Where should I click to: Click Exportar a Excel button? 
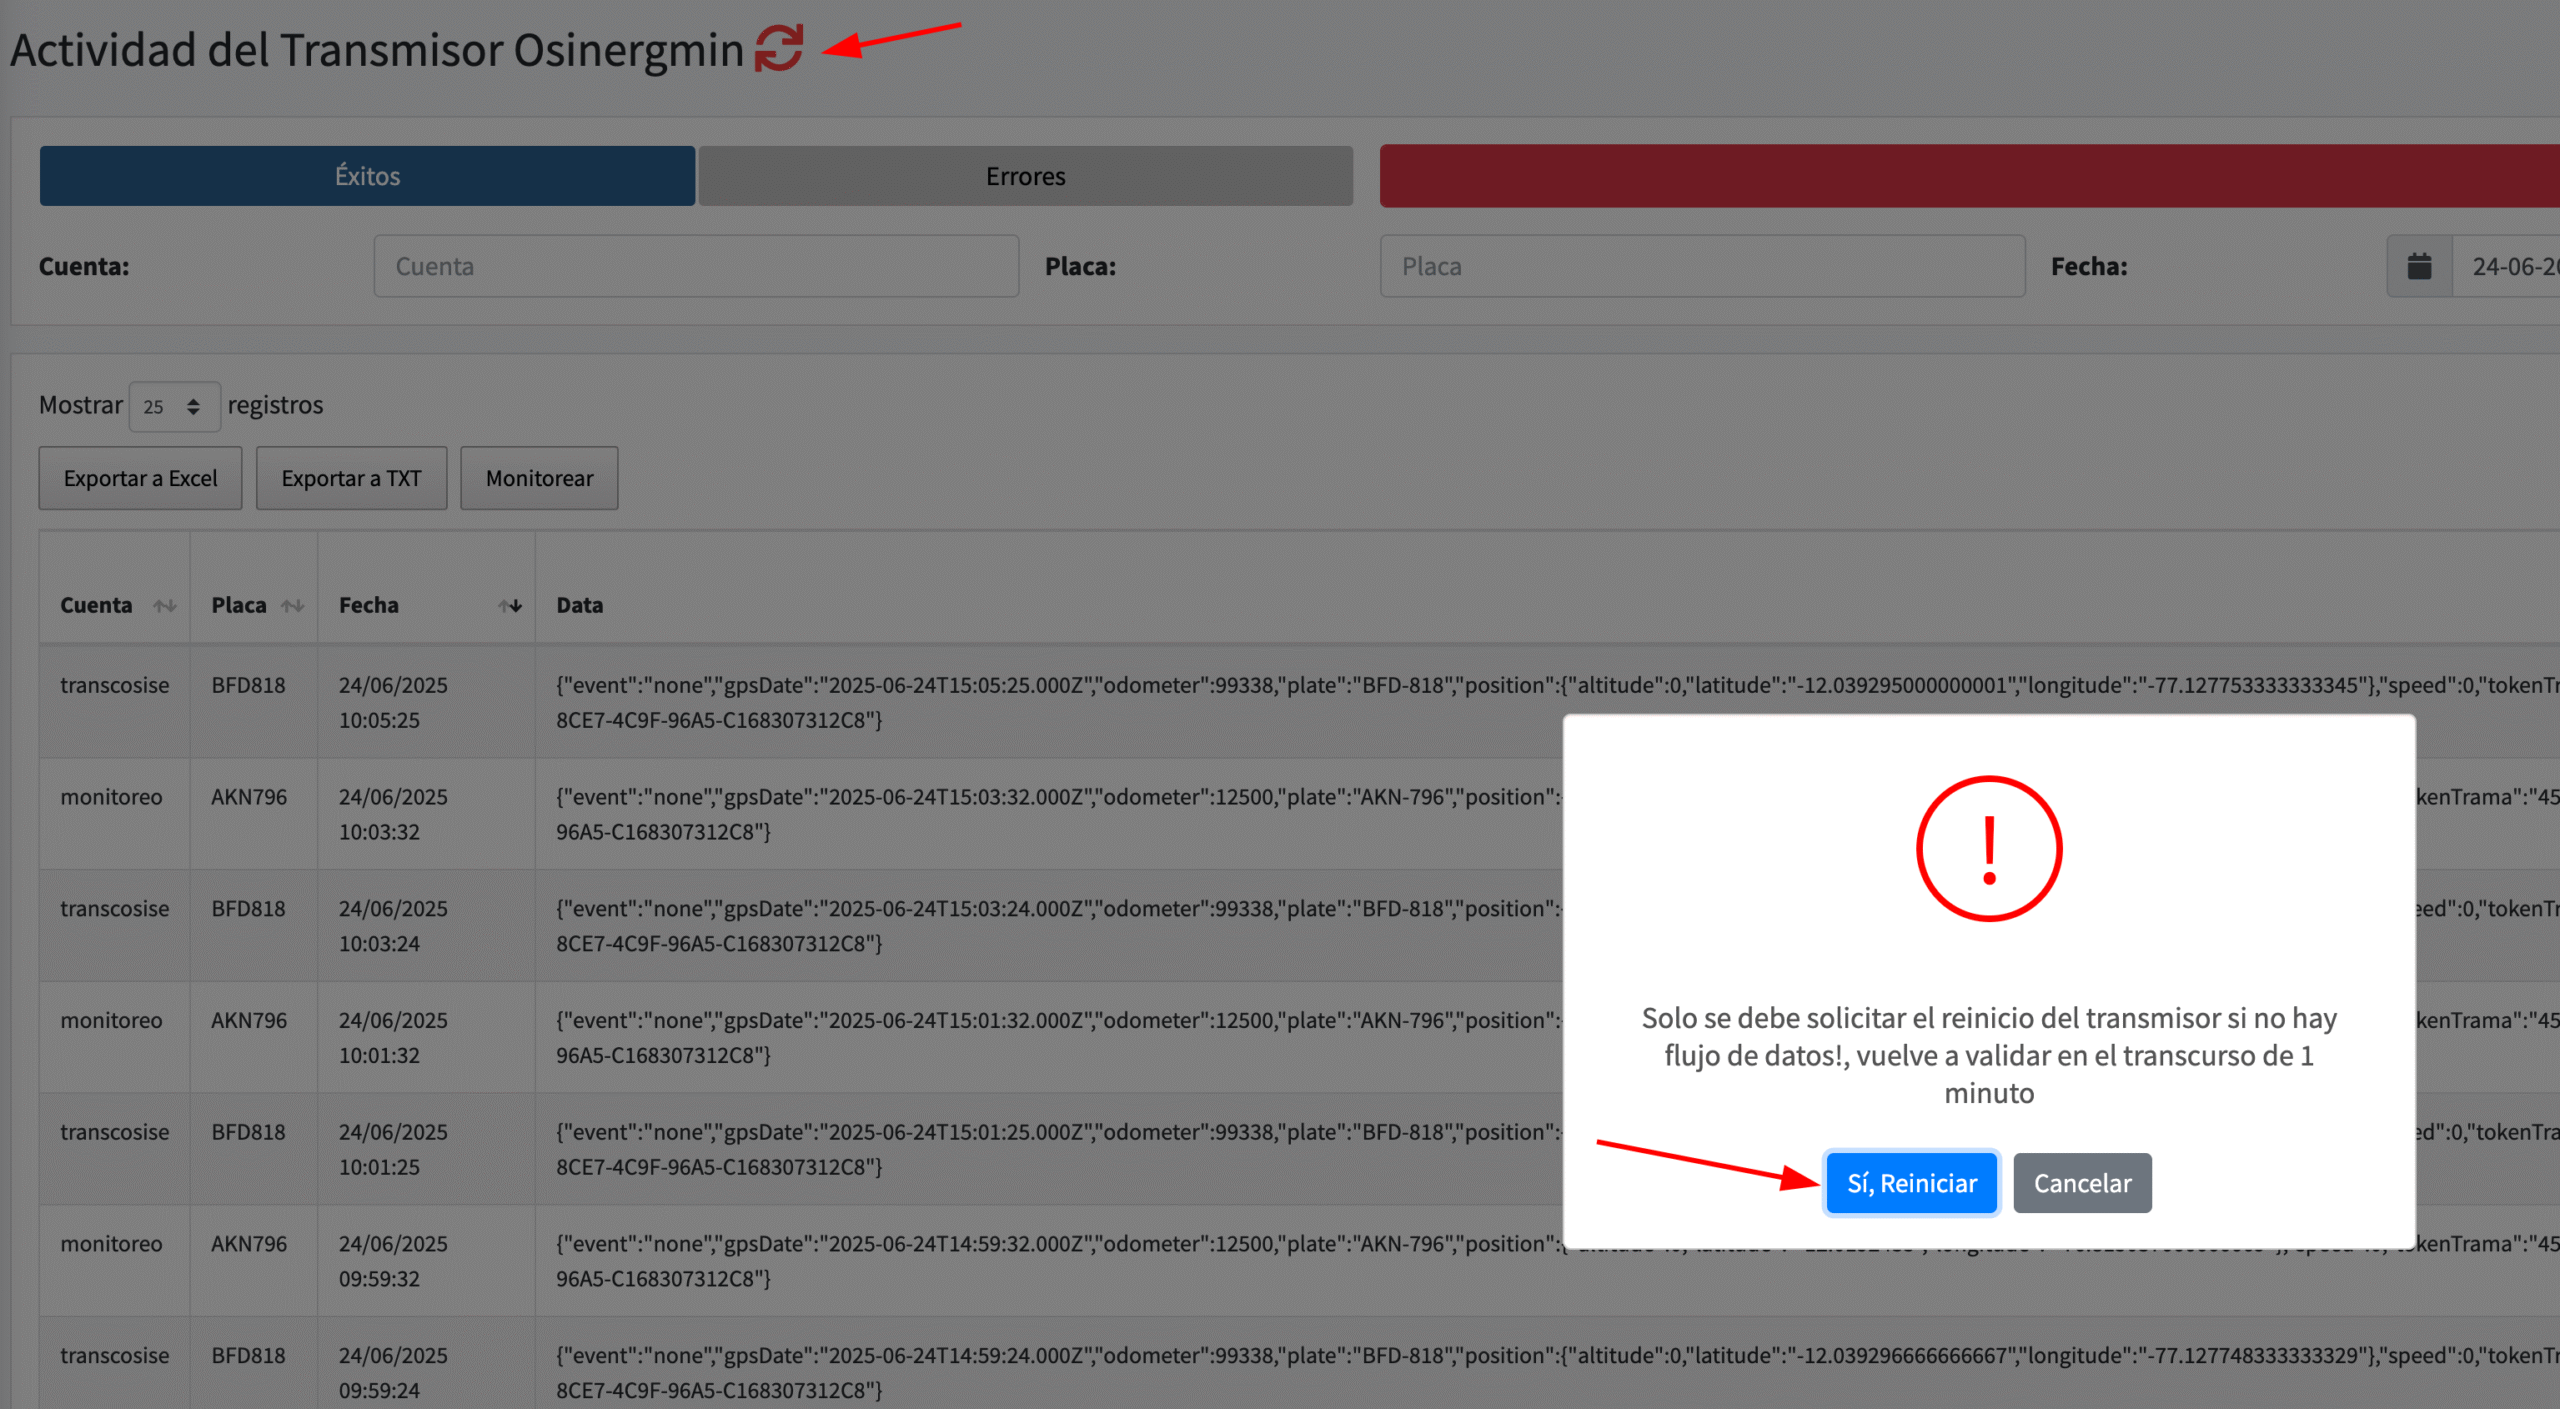(140, 478)
